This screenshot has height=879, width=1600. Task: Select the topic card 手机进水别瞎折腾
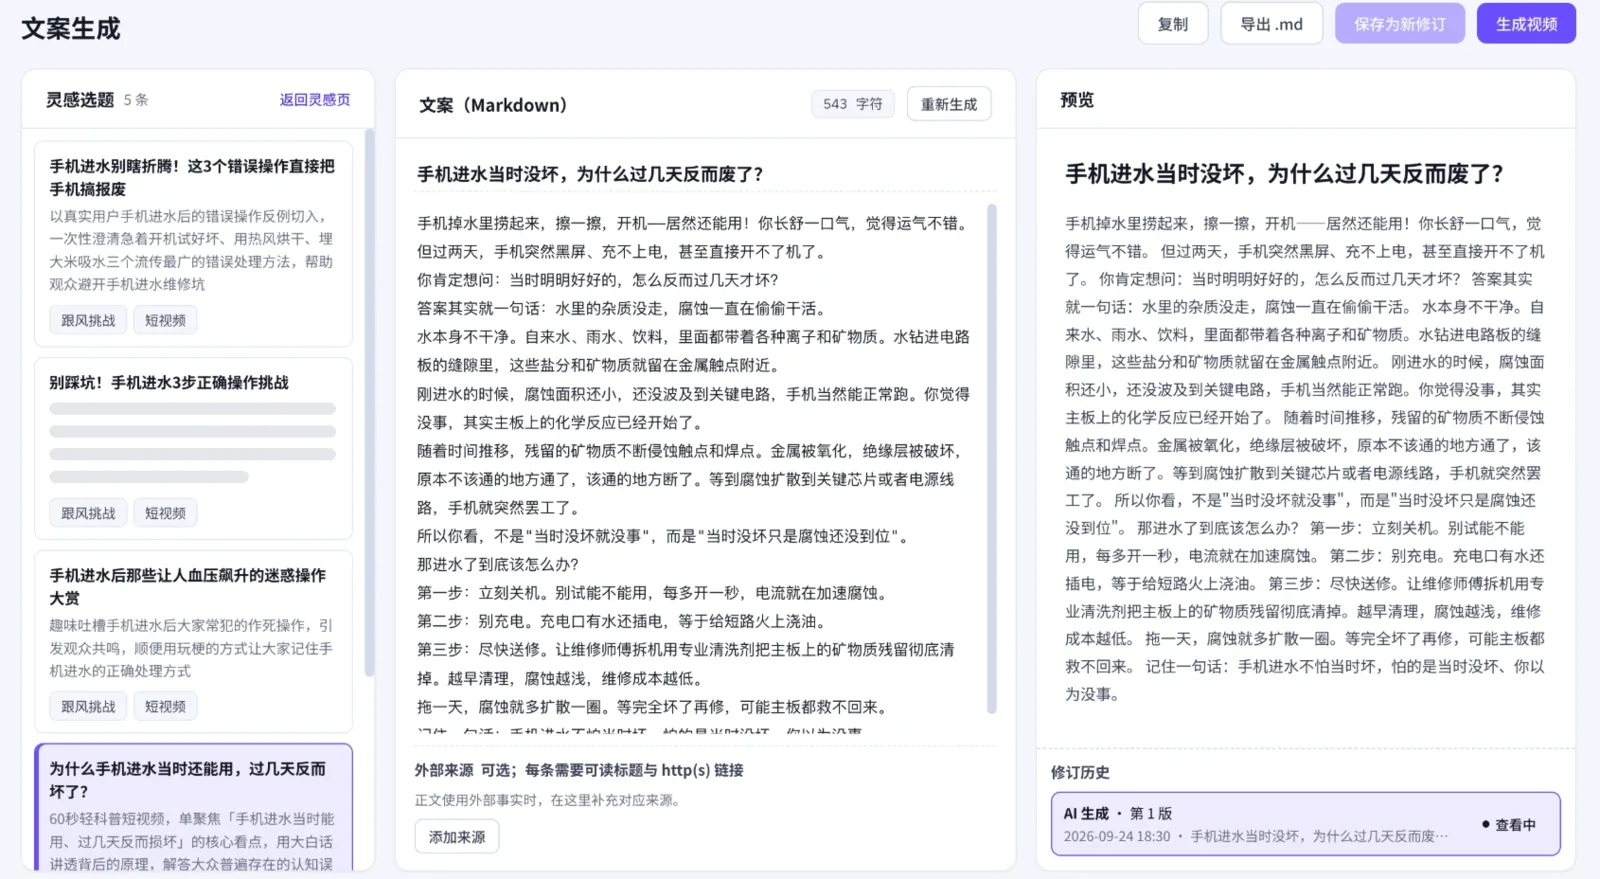[193, 243]
